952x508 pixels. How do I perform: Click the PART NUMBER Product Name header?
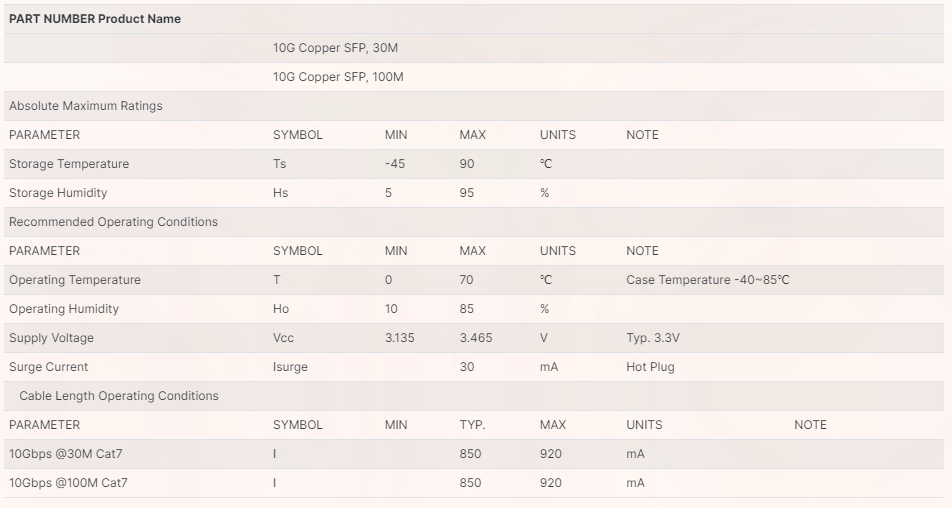95,19
